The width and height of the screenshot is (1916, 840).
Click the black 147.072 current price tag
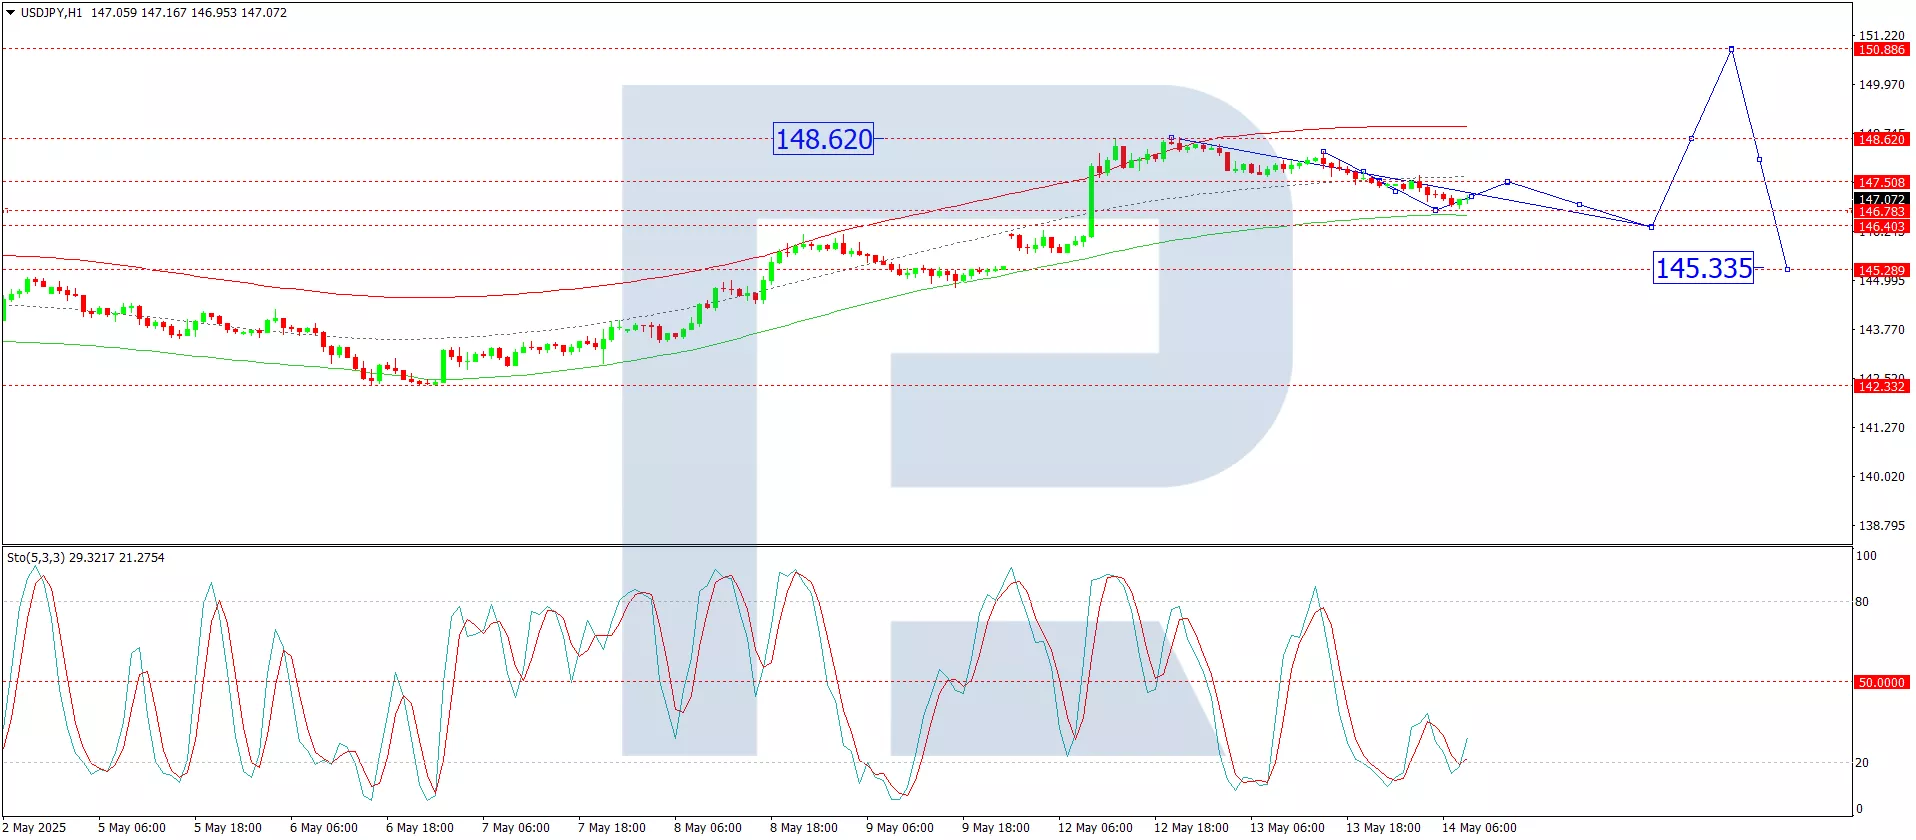[1880, 199]
